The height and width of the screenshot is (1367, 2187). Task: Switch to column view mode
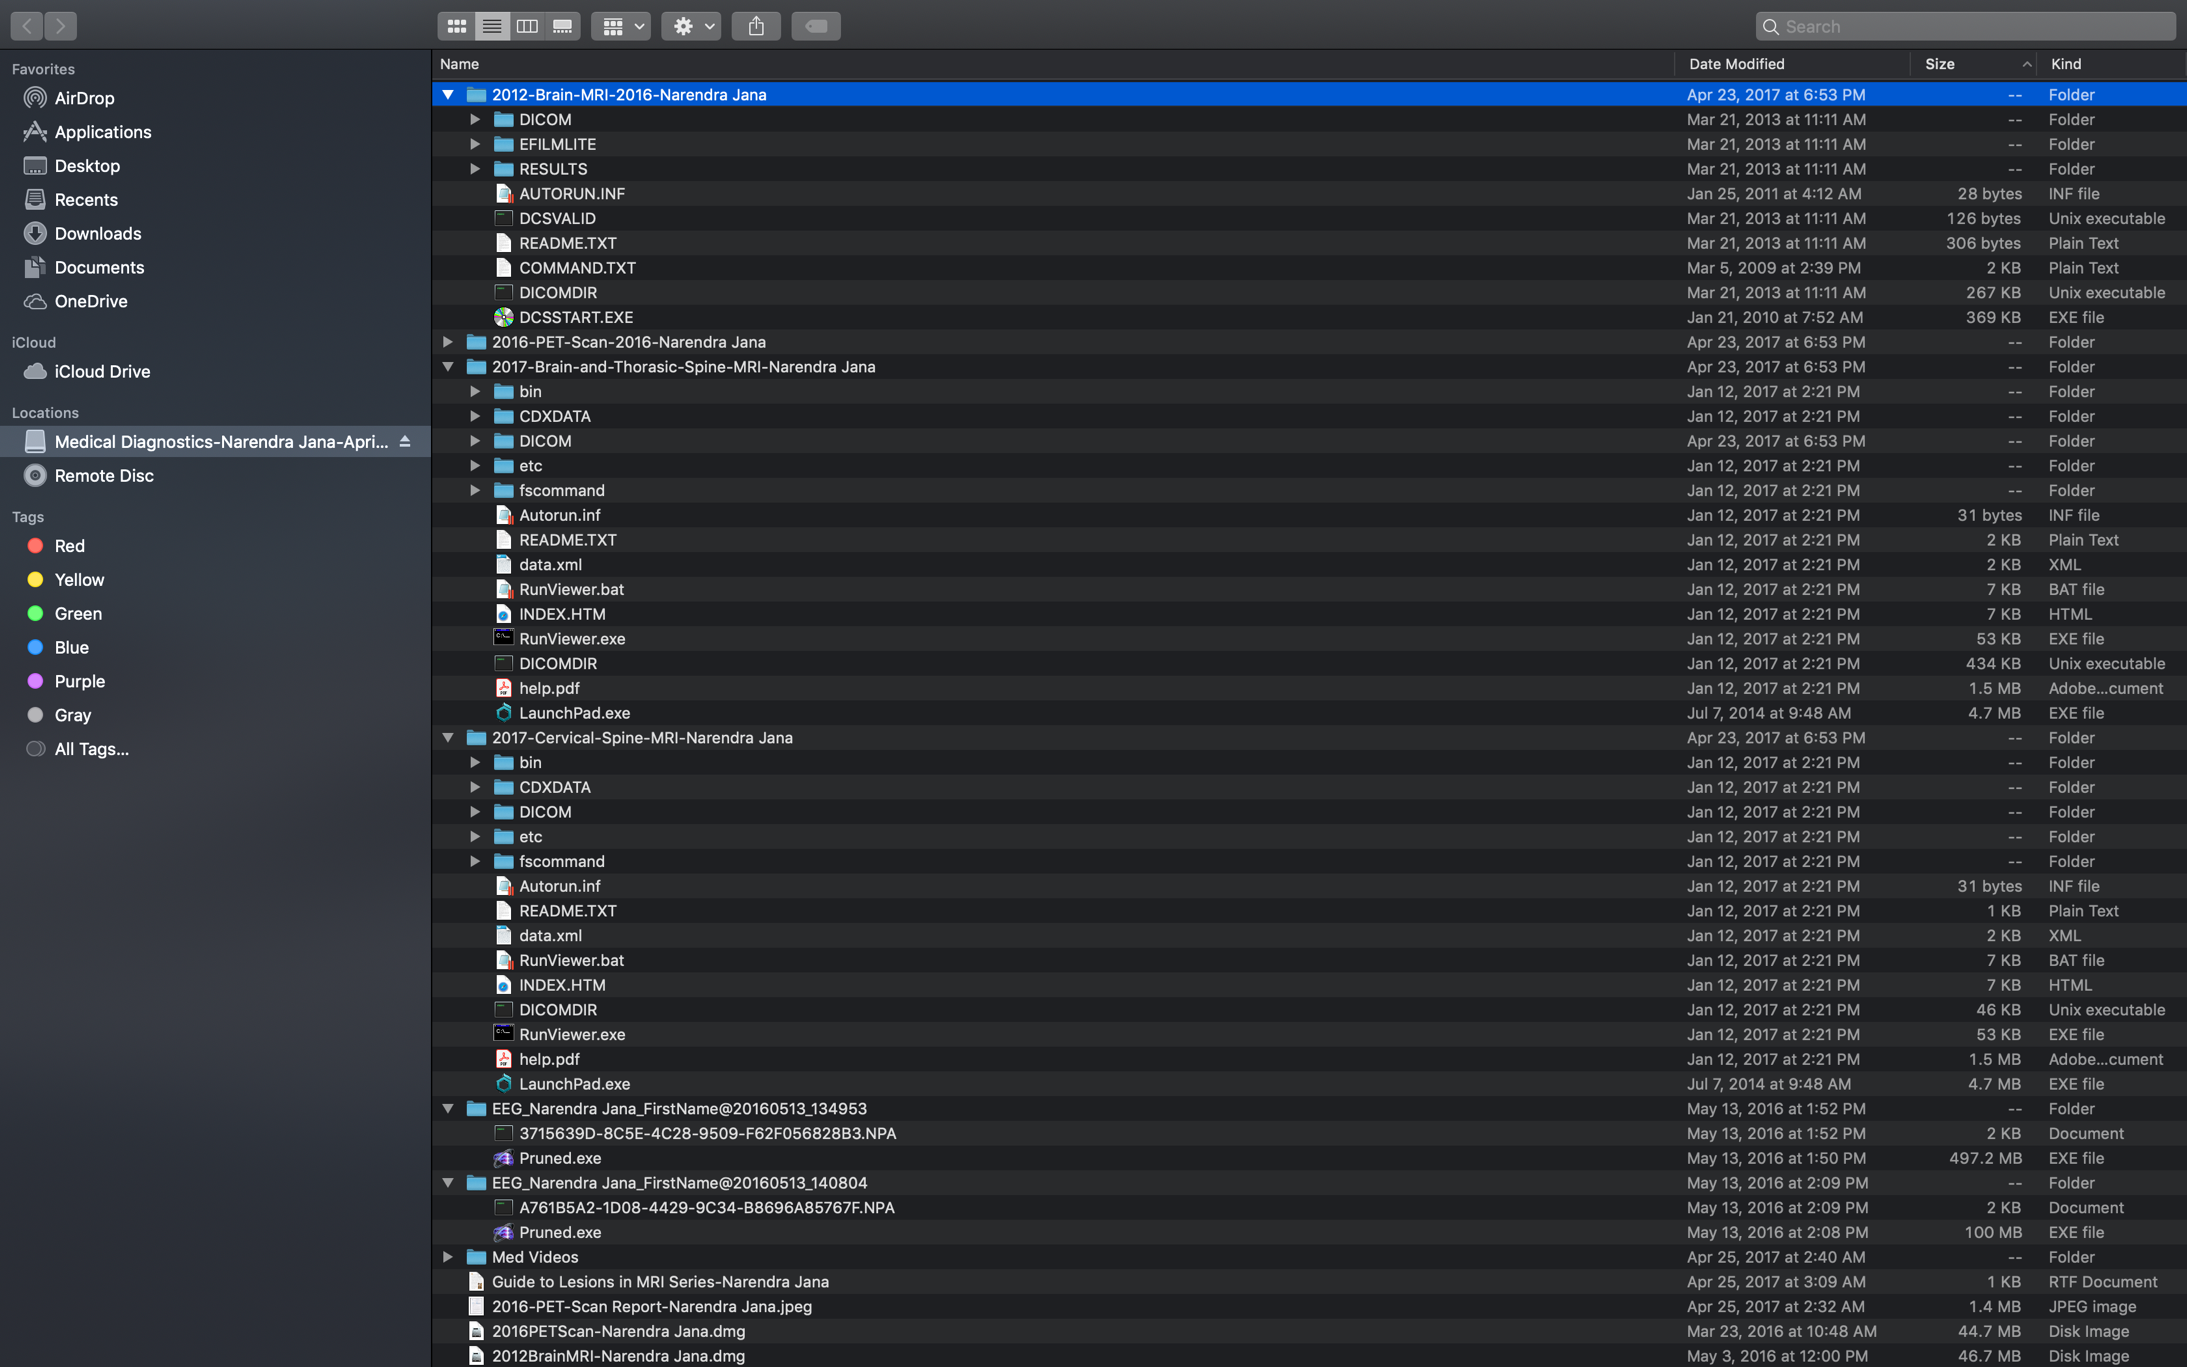coord(527,26)
